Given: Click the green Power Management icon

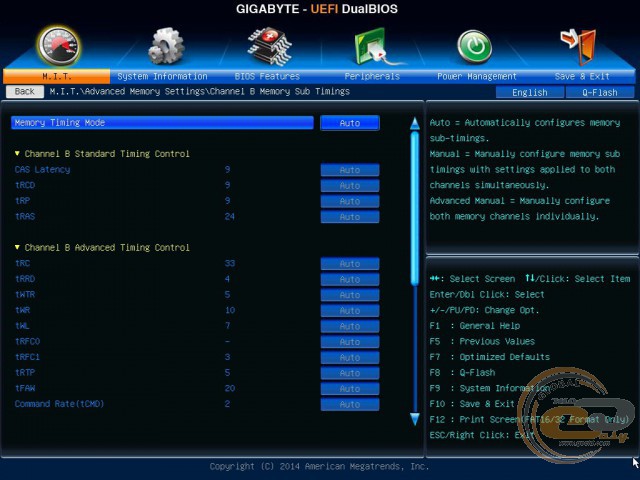Looking at the screenshot, I should [474, 47].
